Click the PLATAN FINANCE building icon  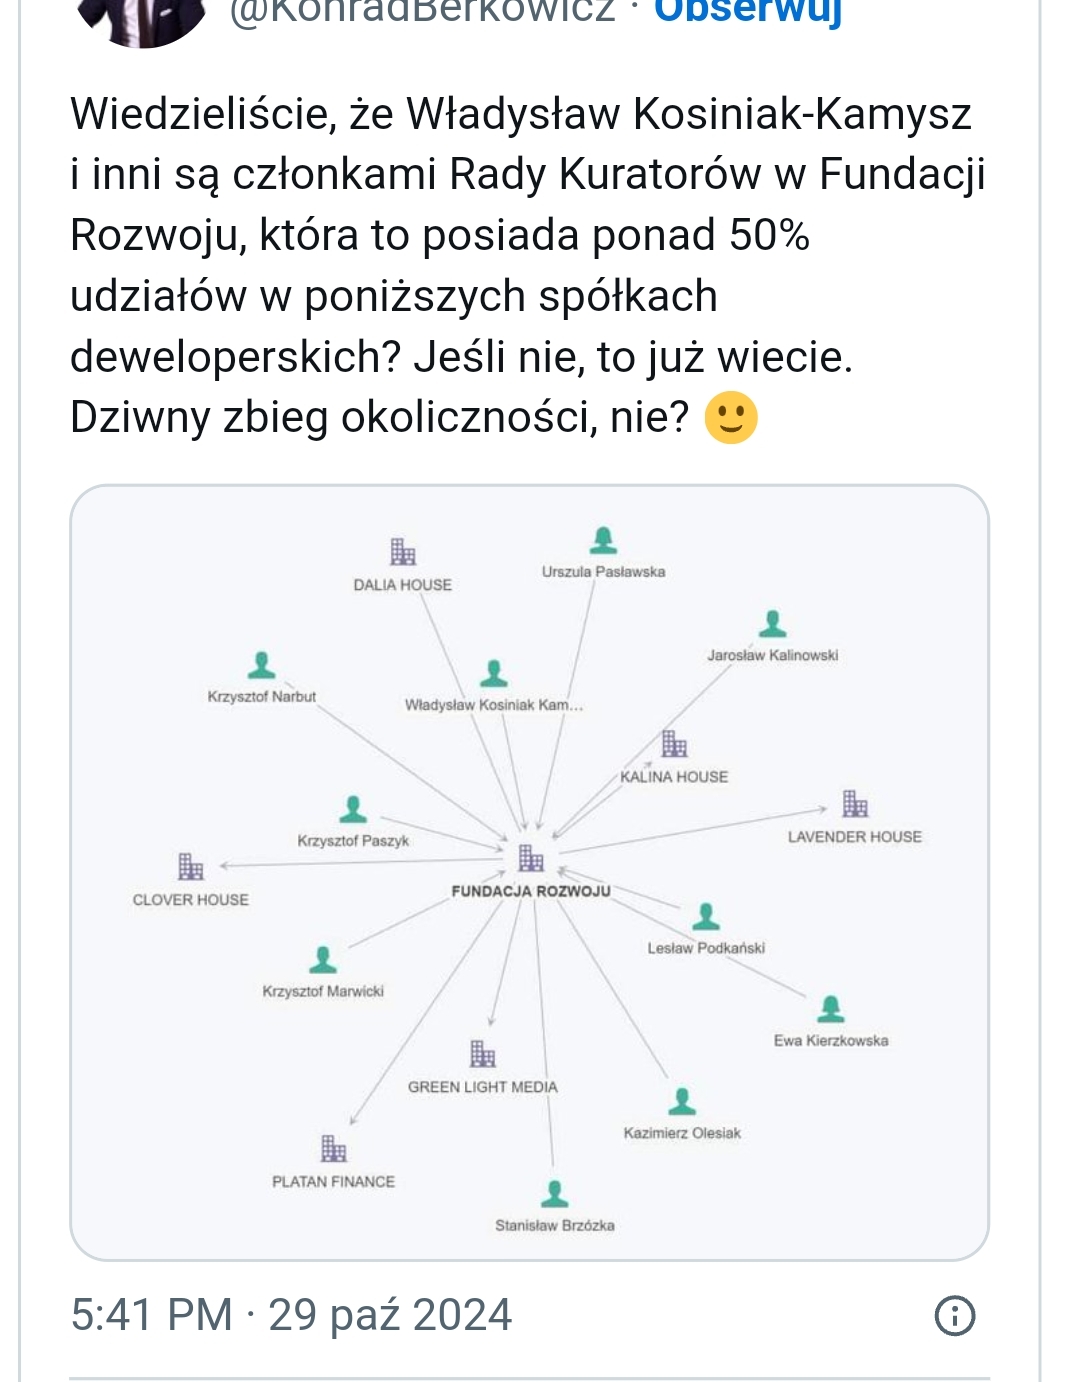[x=334, y=1148]
